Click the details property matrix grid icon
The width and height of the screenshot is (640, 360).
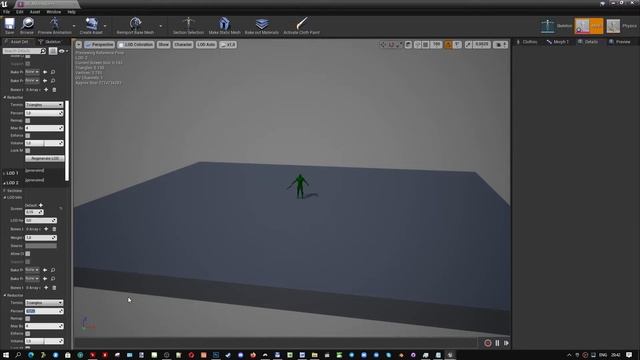[x=53, y=51]
